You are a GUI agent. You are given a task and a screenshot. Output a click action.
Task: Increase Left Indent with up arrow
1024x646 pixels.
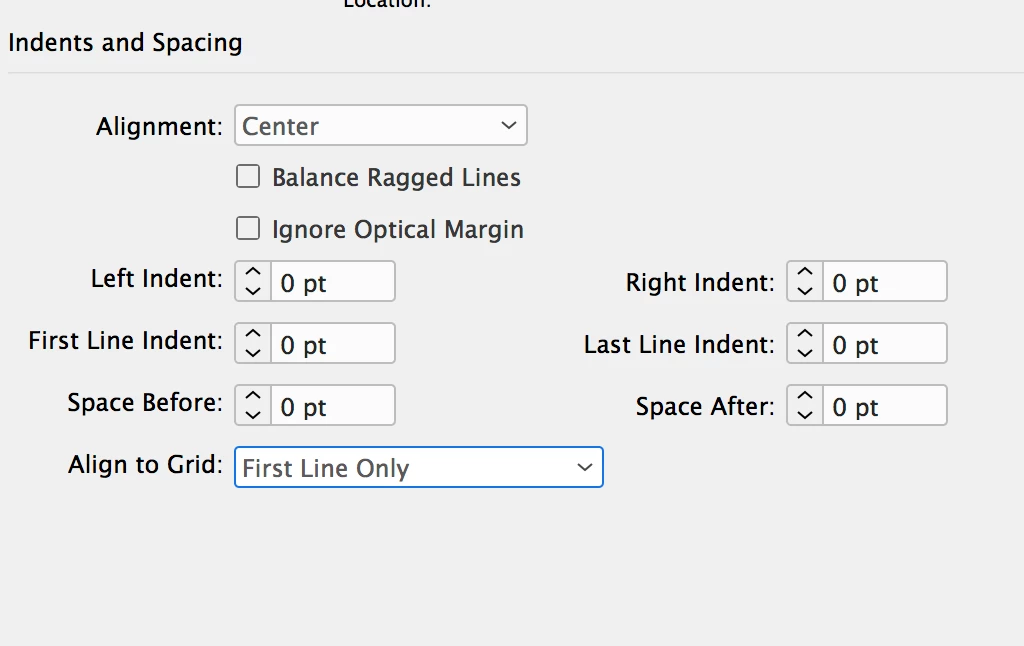(253, 273)
